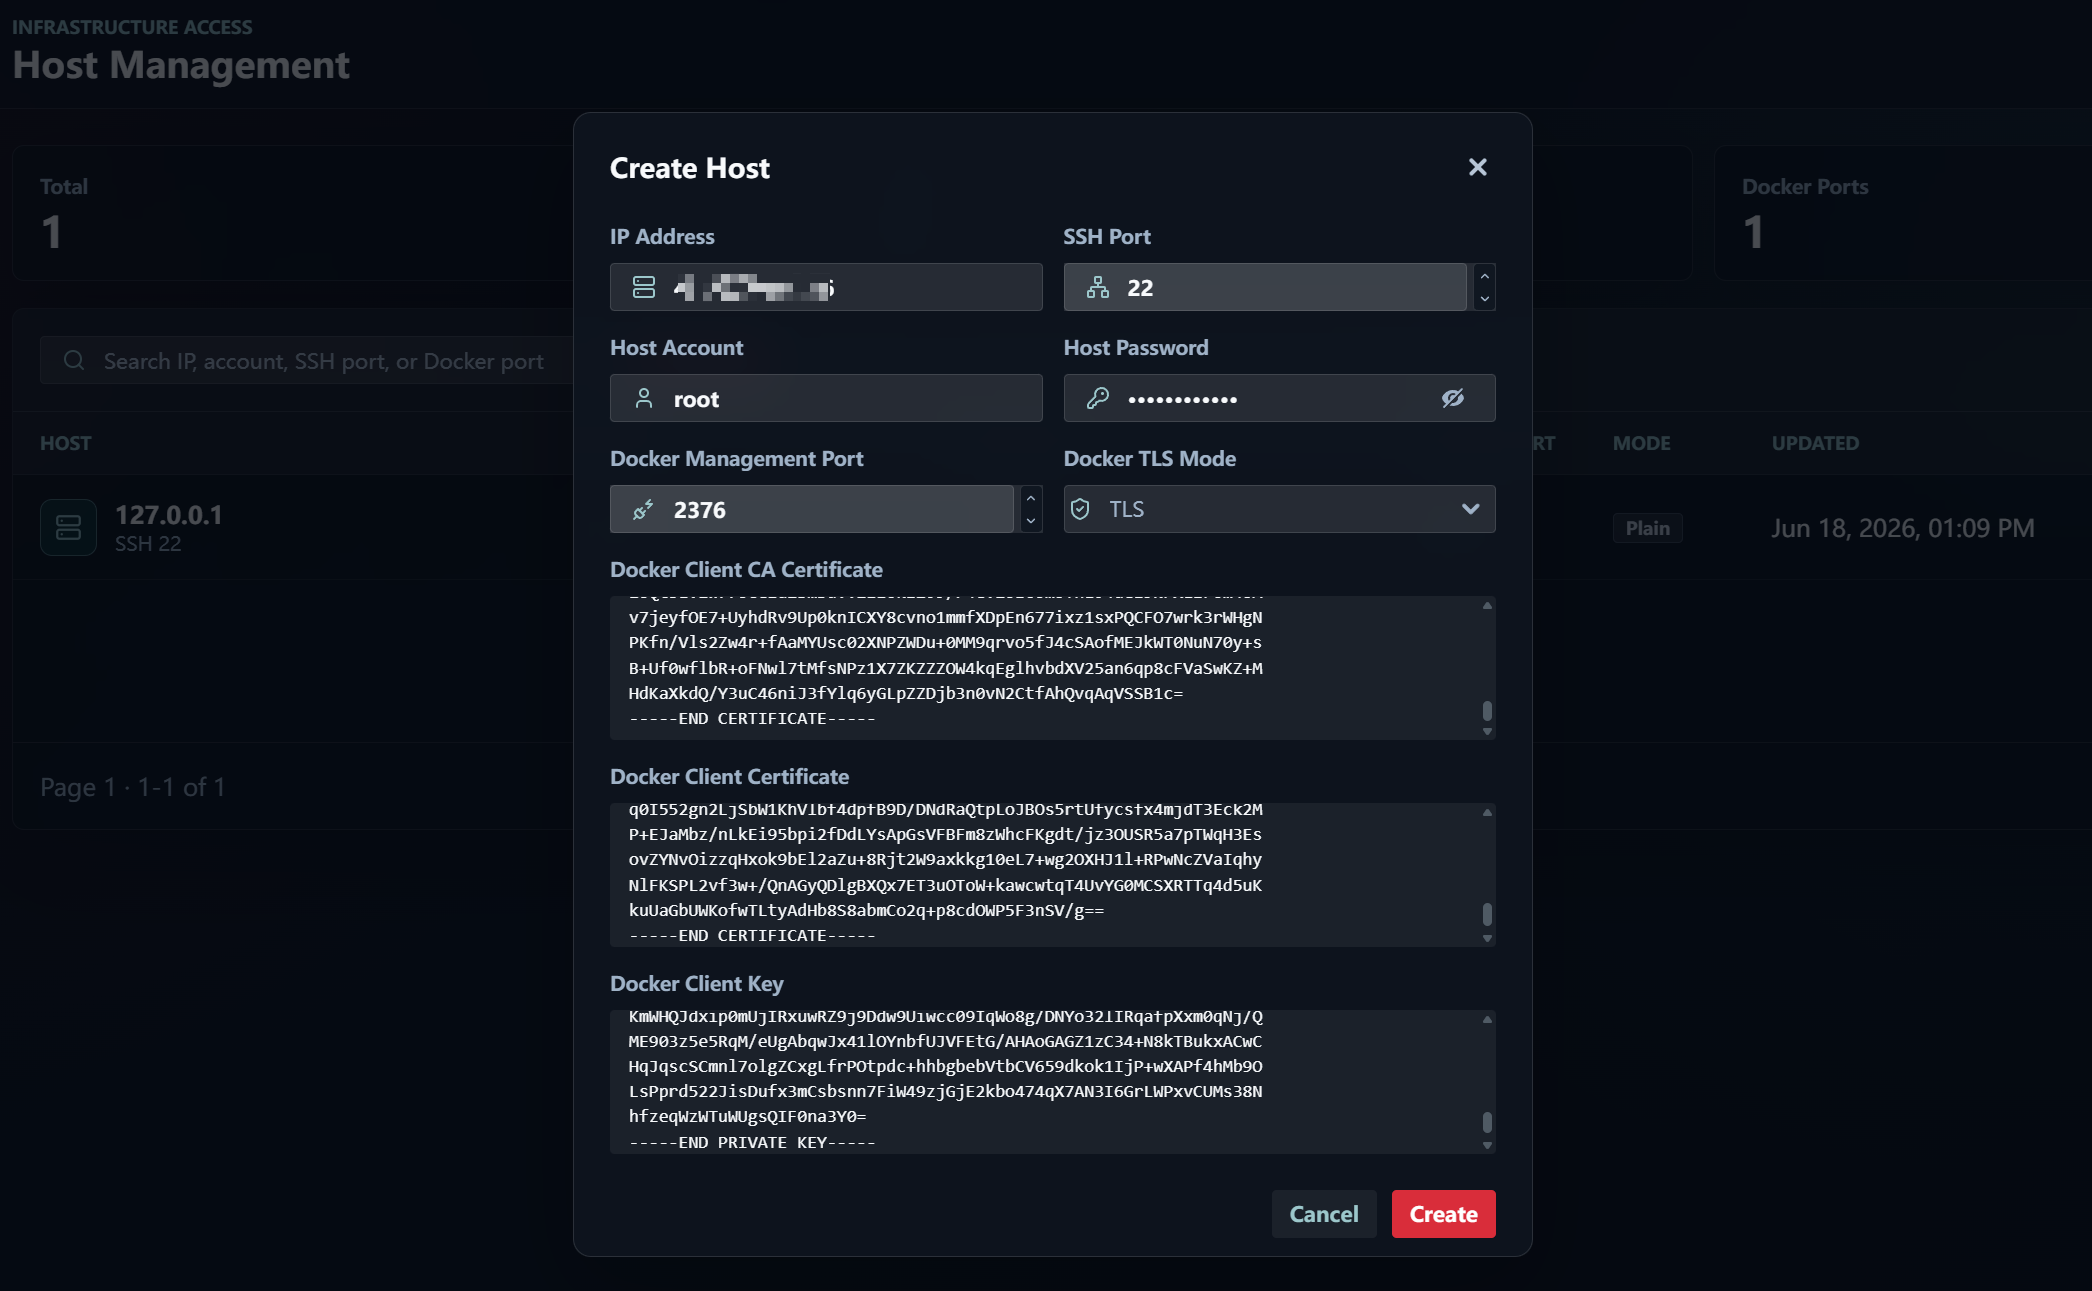The image size is (2092, 1291).
Task: Increase the SSH Port value
Action: [x=1485, y=276]
